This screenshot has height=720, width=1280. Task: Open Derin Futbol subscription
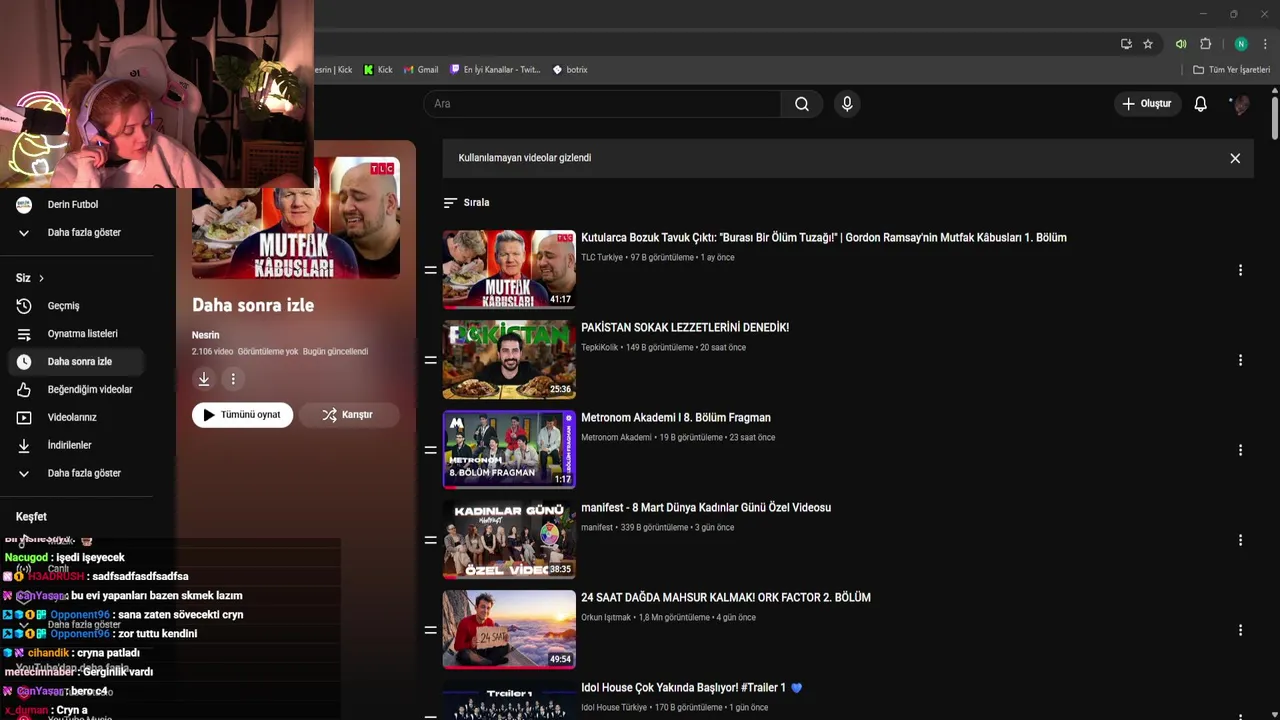pyautogui.click(x=76, y=204)
